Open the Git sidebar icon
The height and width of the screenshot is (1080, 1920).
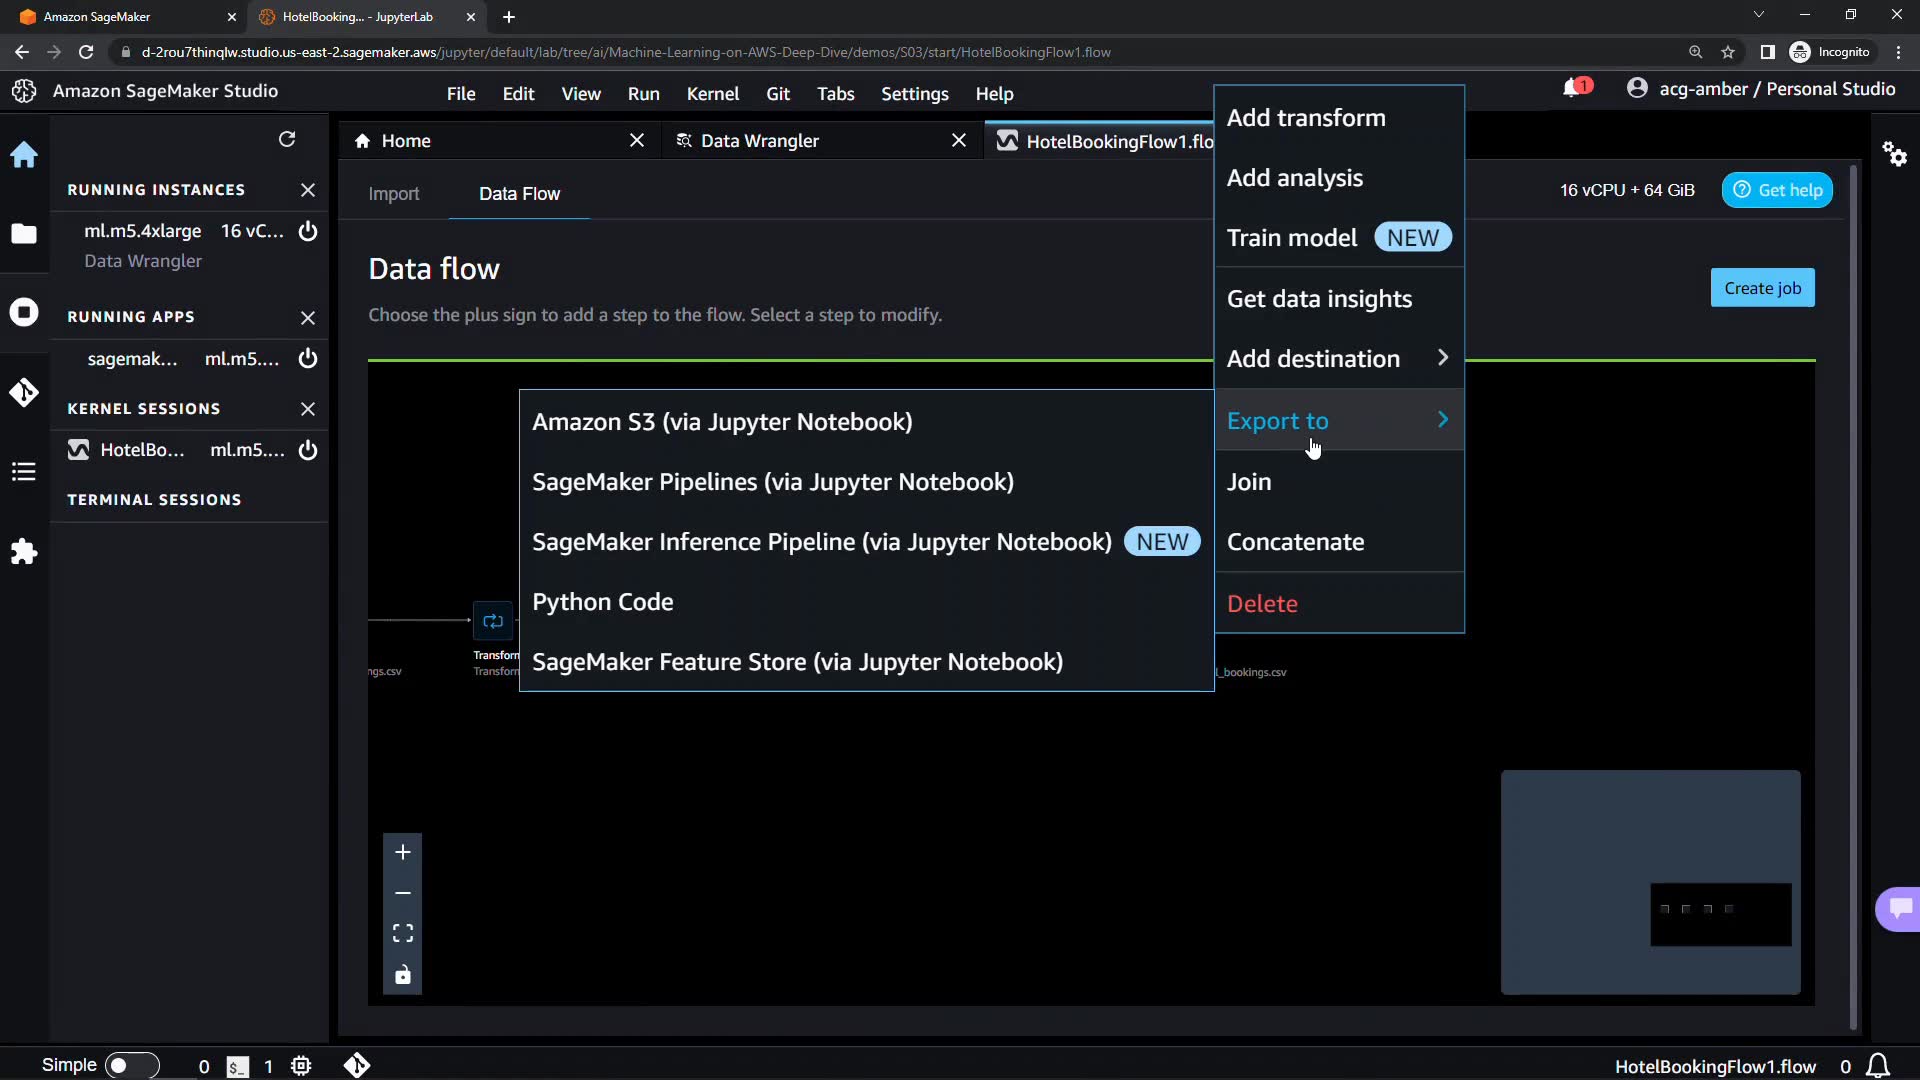[x=24, y=392]
